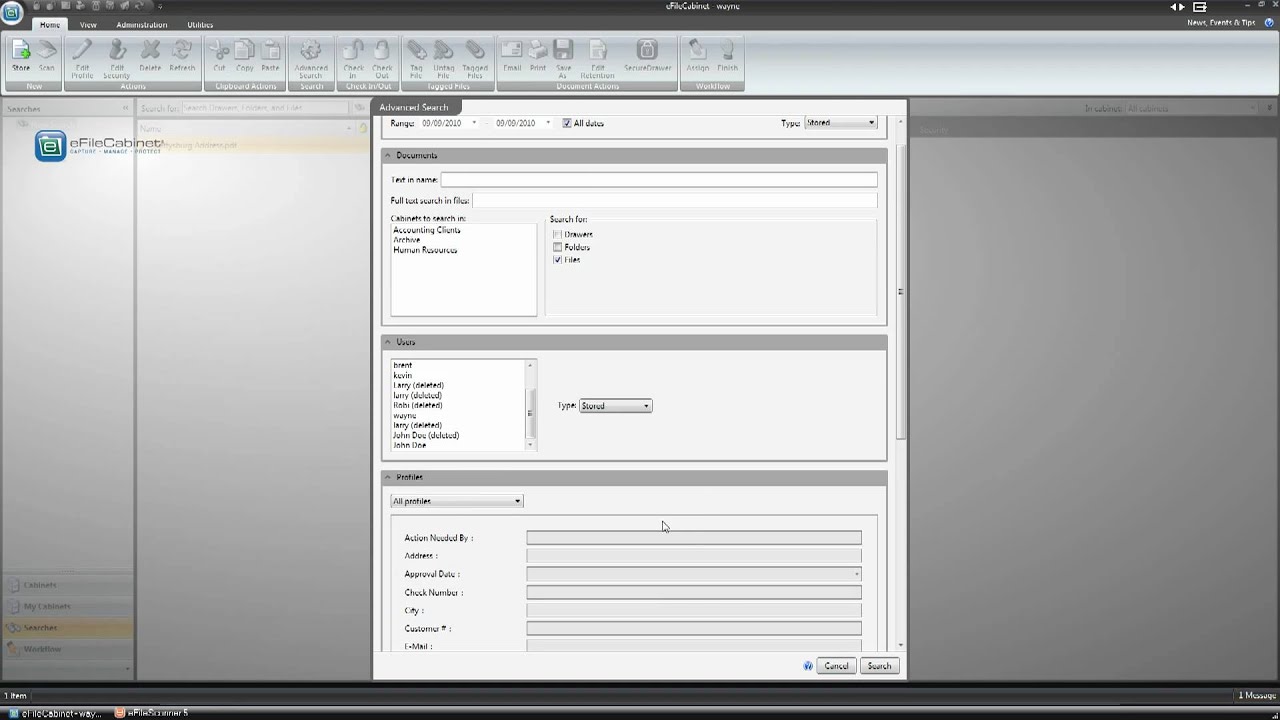Image resolution: width=1280 pixels, height=720 pixels.
Task: Click the Action Needed By field
Action: (x=693, y=538)
